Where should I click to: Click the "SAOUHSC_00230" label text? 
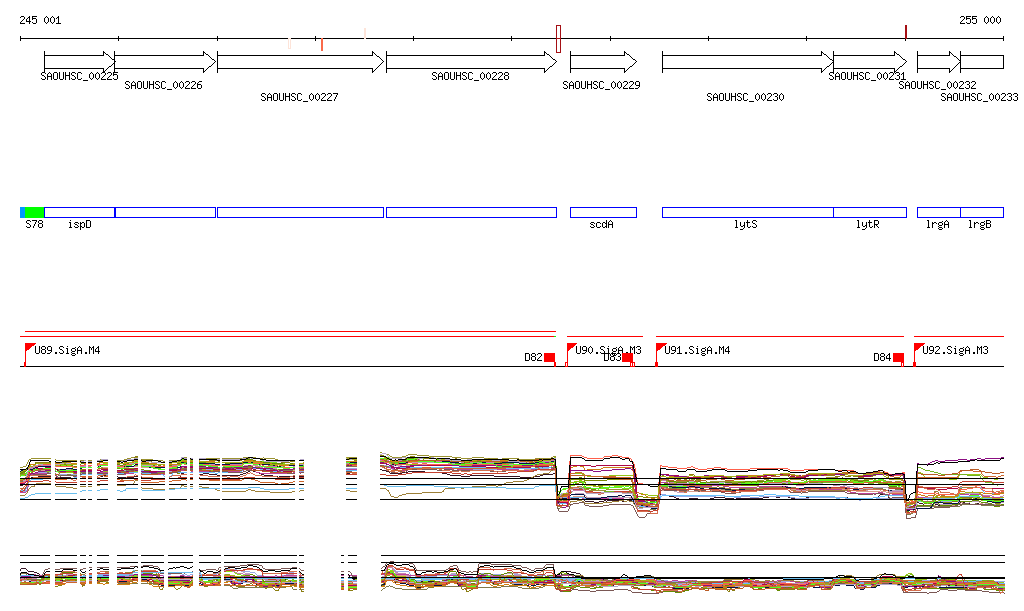tap(745, 97)
